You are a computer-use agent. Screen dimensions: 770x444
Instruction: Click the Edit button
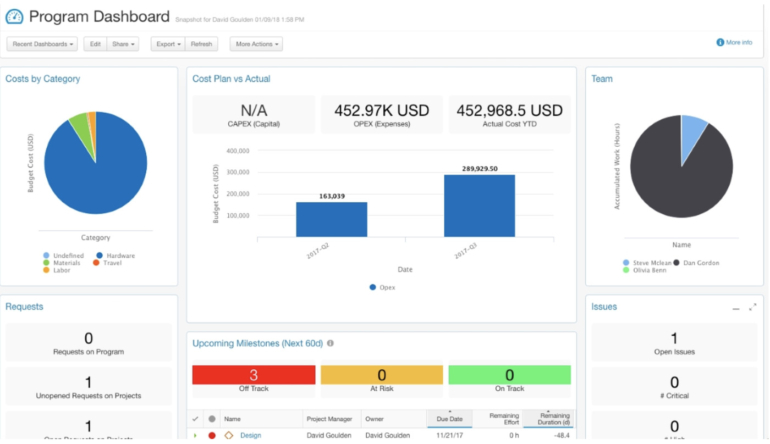pos(94,44)
